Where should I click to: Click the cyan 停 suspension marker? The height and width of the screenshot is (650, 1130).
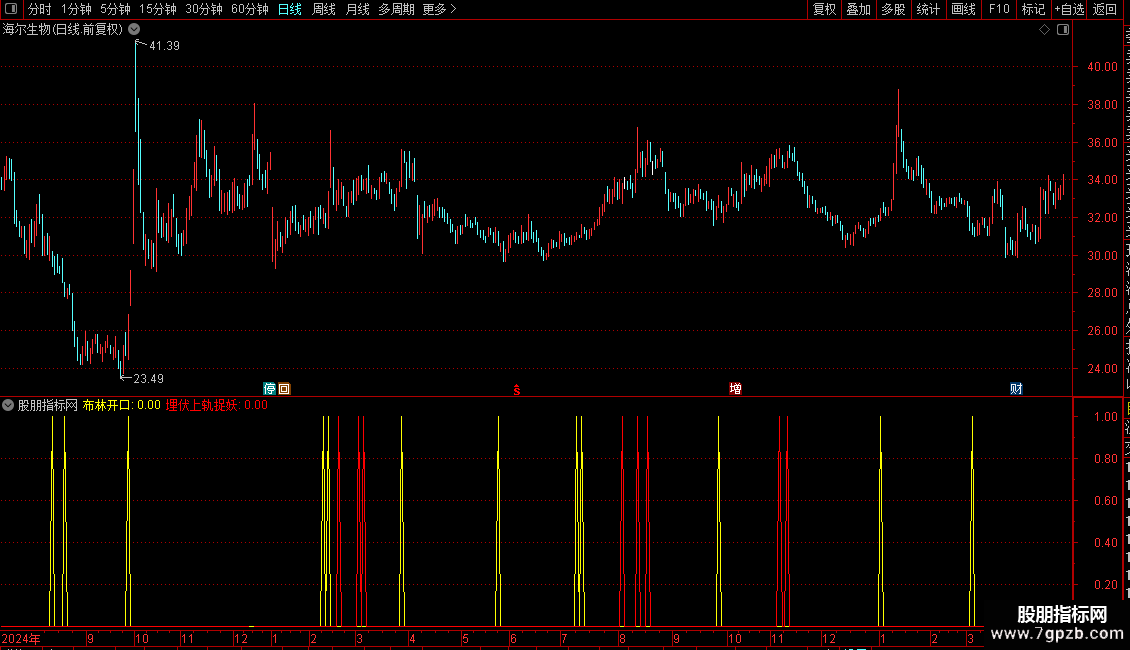(270, 388)
